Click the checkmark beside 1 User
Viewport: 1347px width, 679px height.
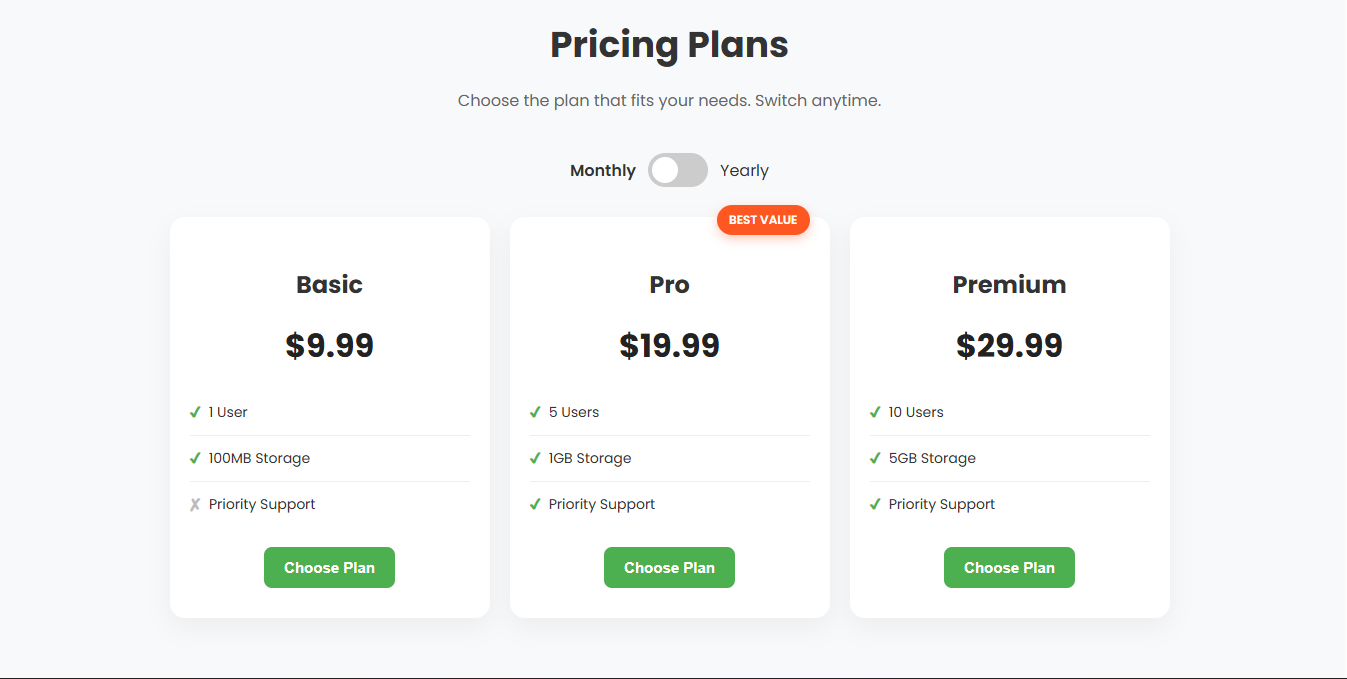(x=195, y=412)
